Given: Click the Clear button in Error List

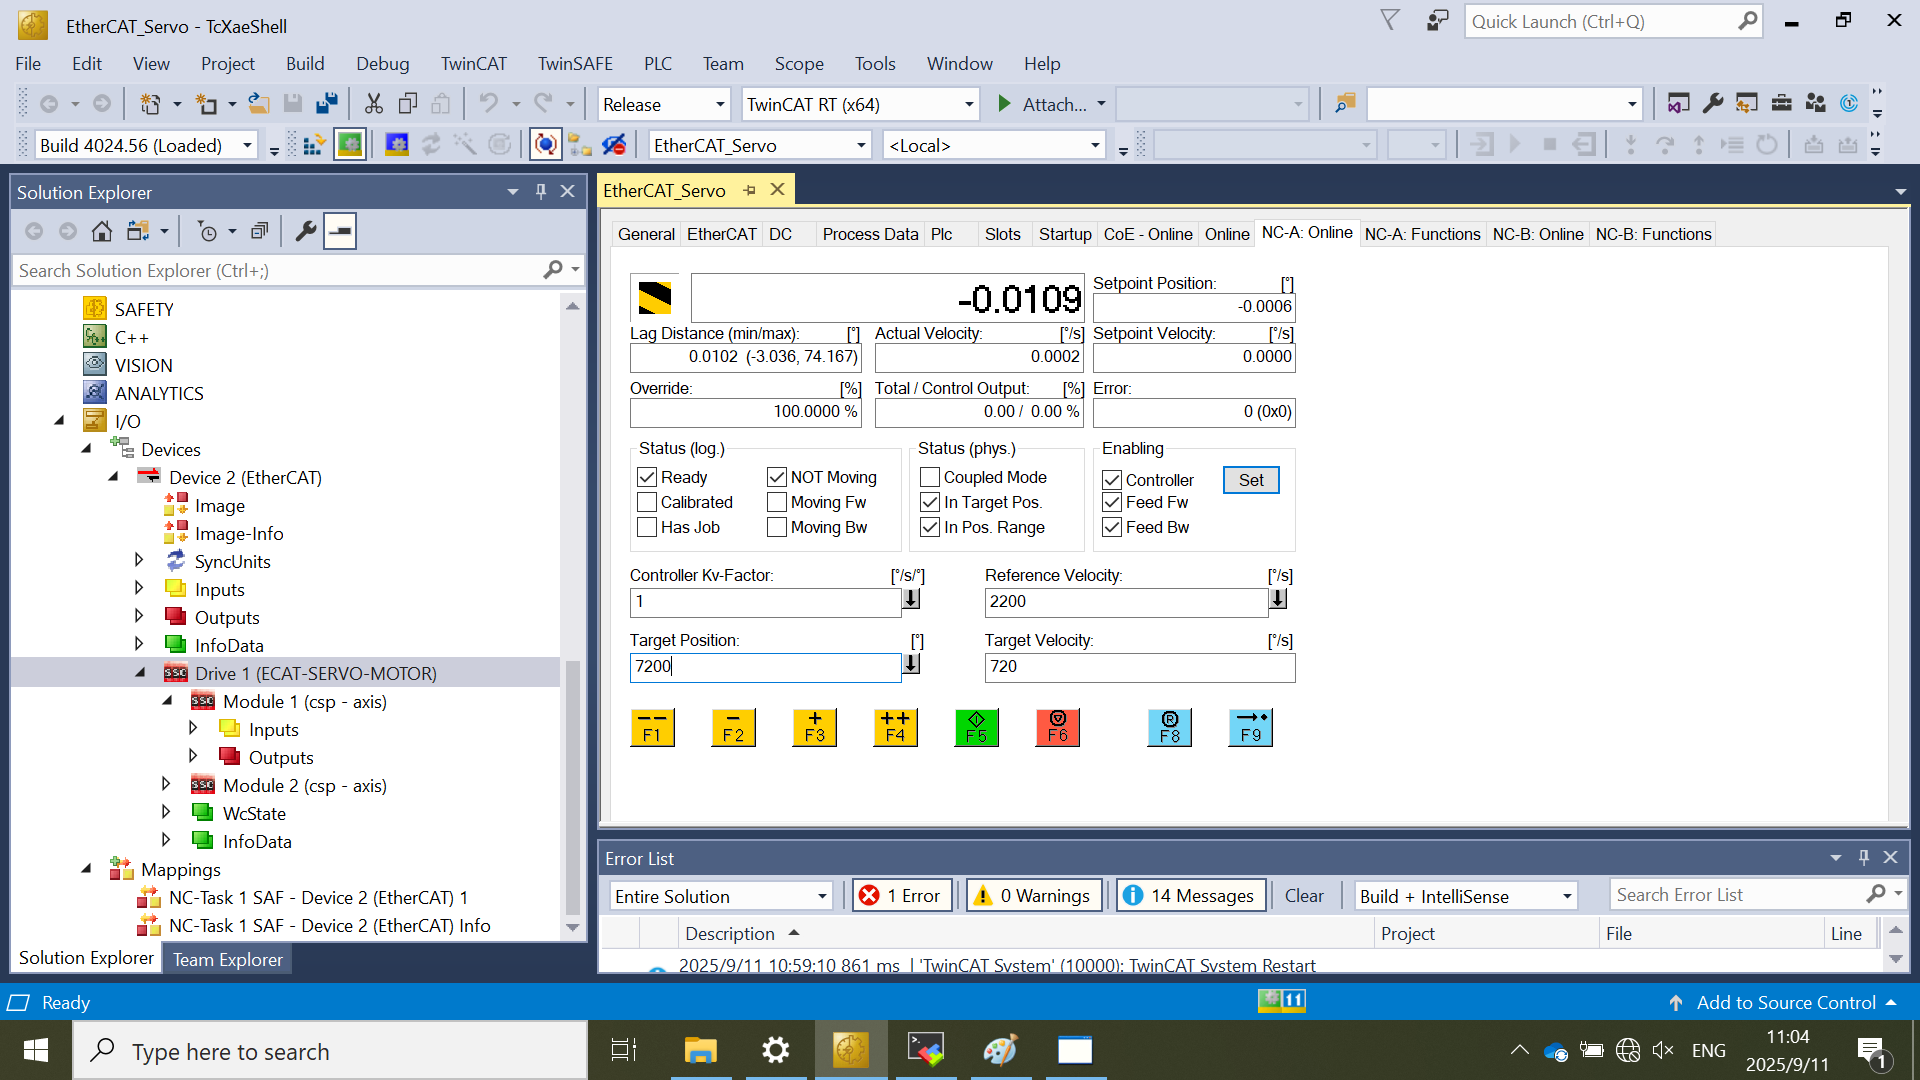Looking at the screenshot, I should (x=1303, y=896).
